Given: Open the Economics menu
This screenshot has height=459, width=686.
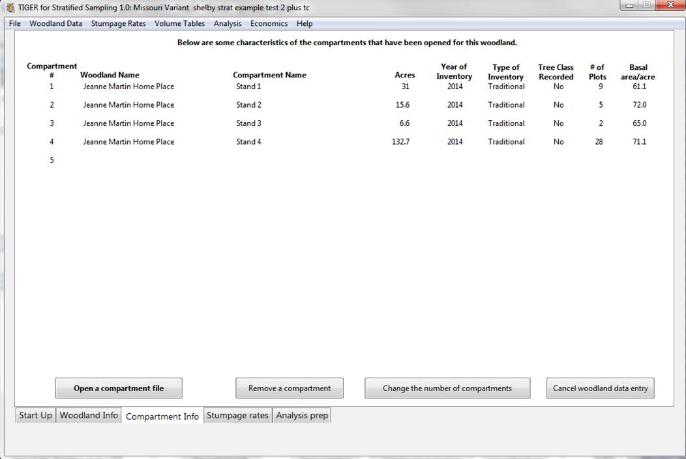Looking at the screenshot, I should coord(270,23).
